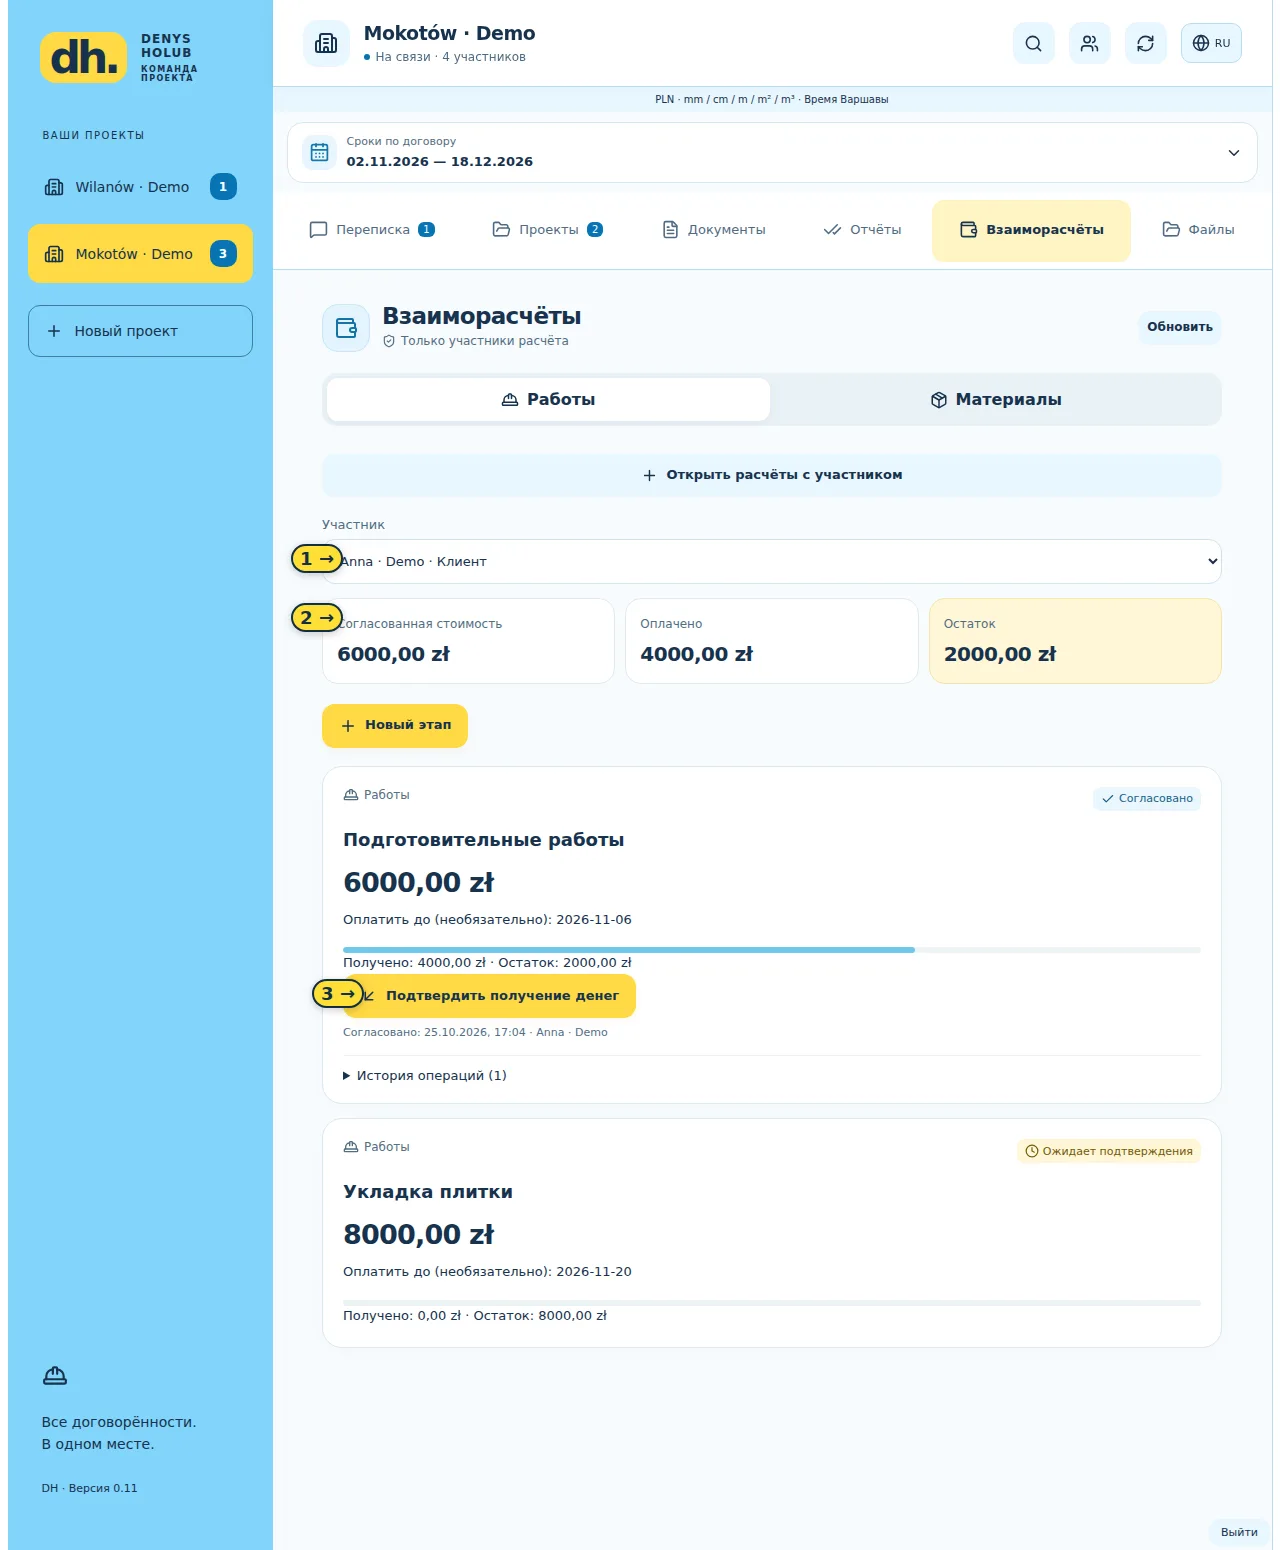This screenshot has height=1550, width=1280.
Task: Click the Wilanów · Demo building icon
Action: [x=54, y=187]
